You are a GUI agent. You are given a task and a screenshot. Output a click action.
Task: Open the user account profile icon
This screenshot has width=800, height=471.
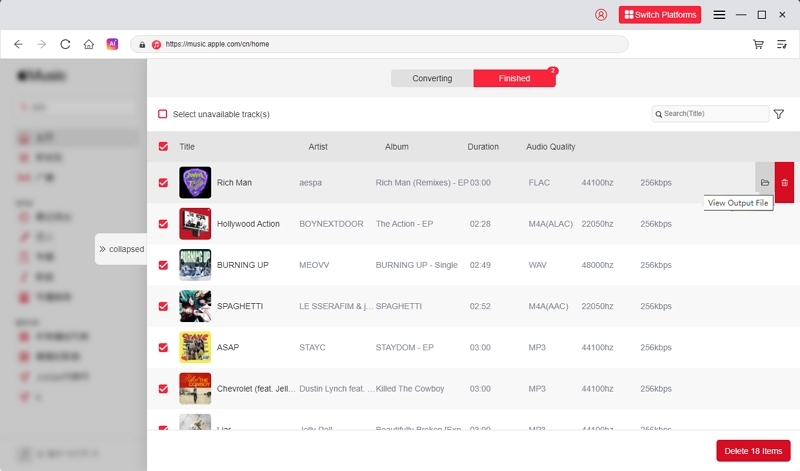coord(601,15)
